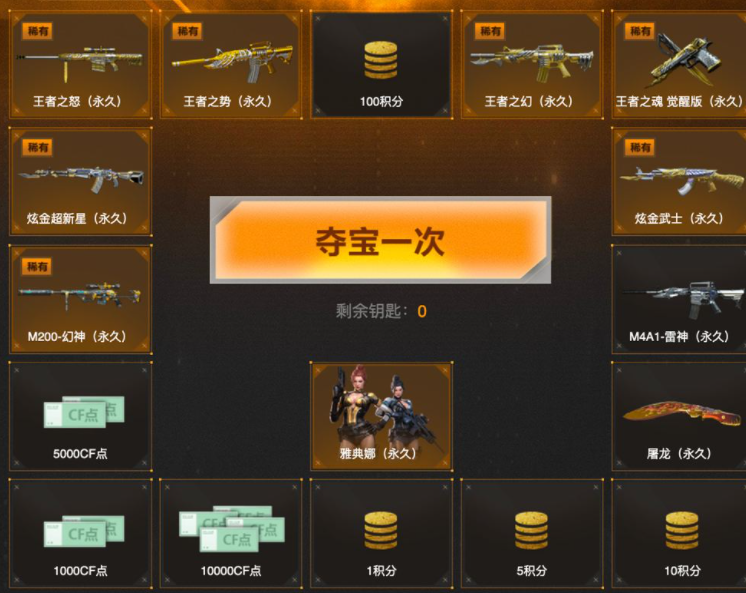Click the 10000CF点 voucher tile
Screen dimensions: 746x593
click(231, 534)
